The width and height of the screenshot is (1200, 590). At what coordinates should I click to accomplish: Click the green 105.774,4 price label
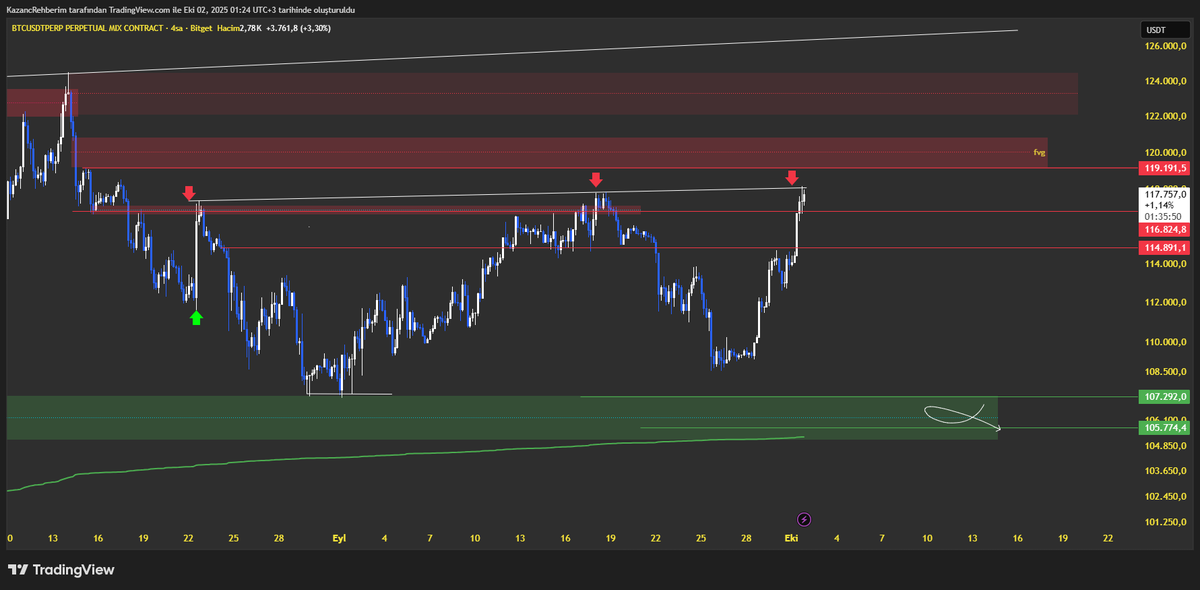(1164, 428)
